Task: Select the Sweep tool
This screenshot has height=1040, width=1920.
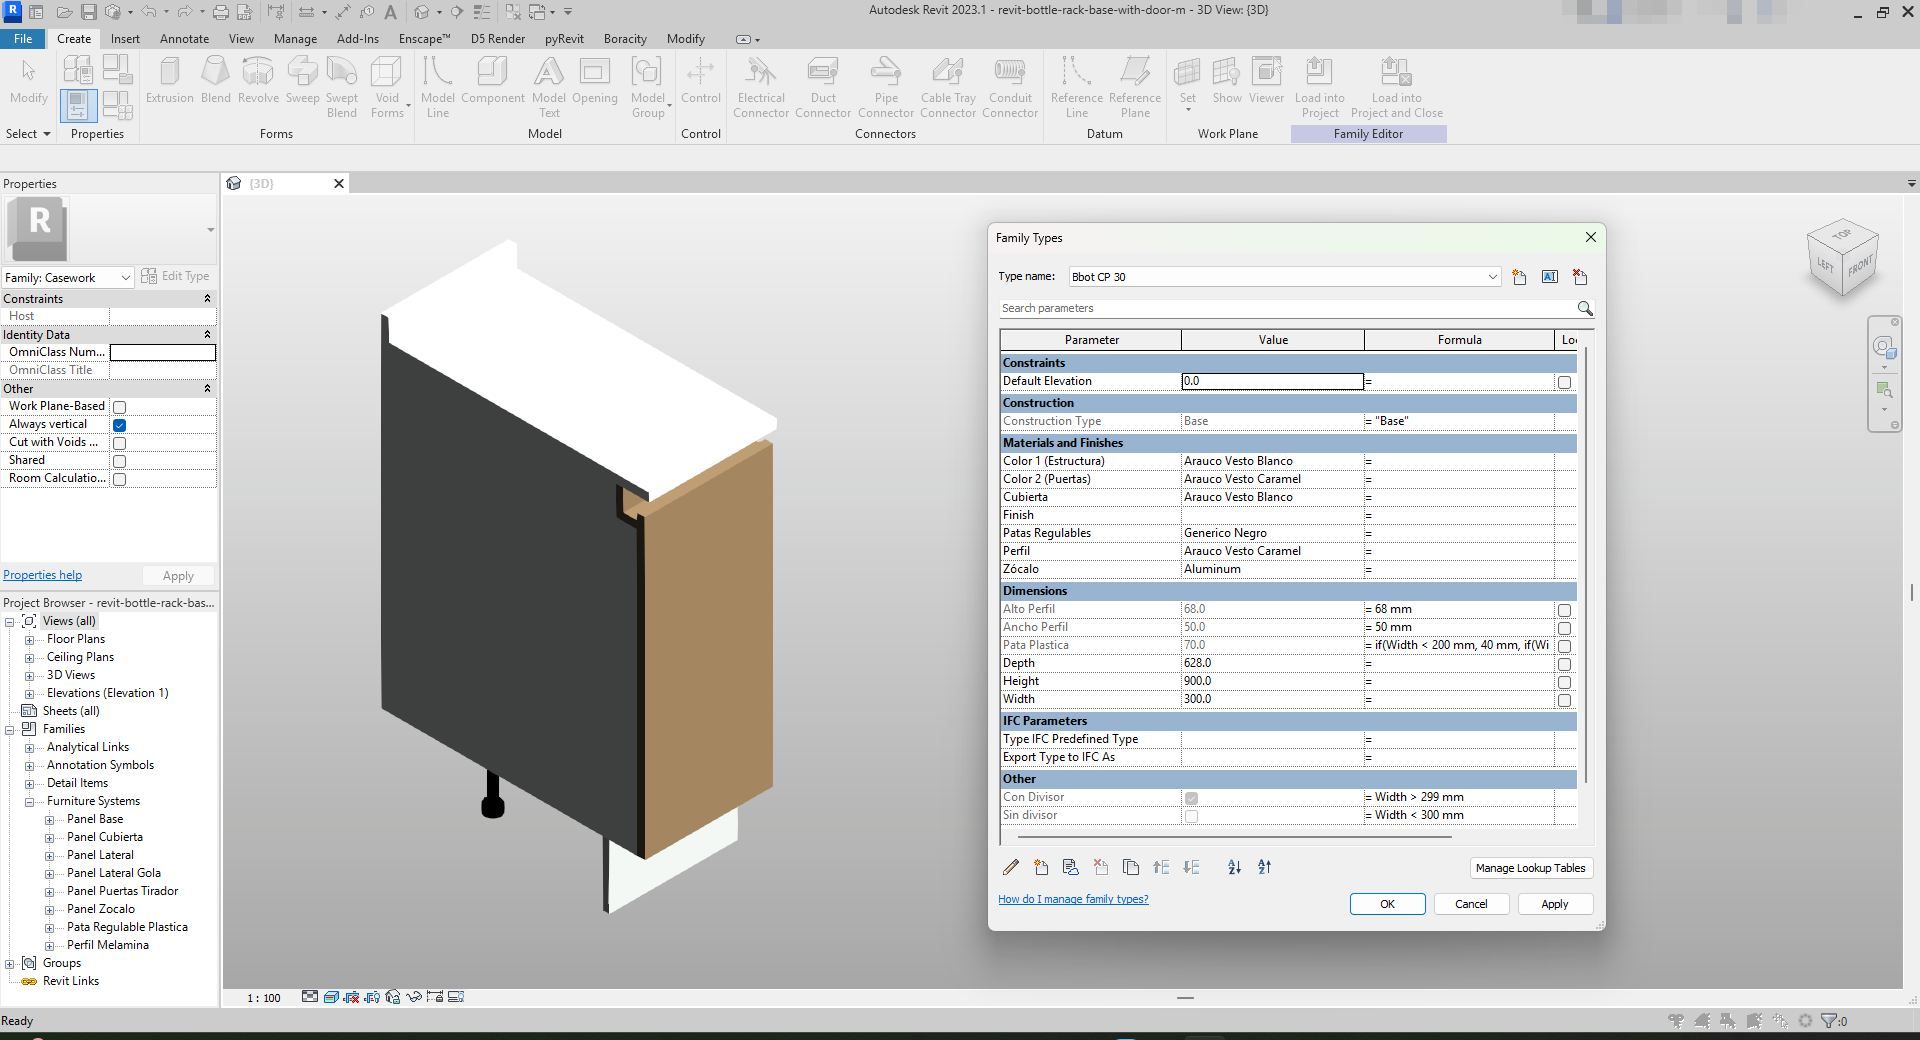Action: click(302, 80)
